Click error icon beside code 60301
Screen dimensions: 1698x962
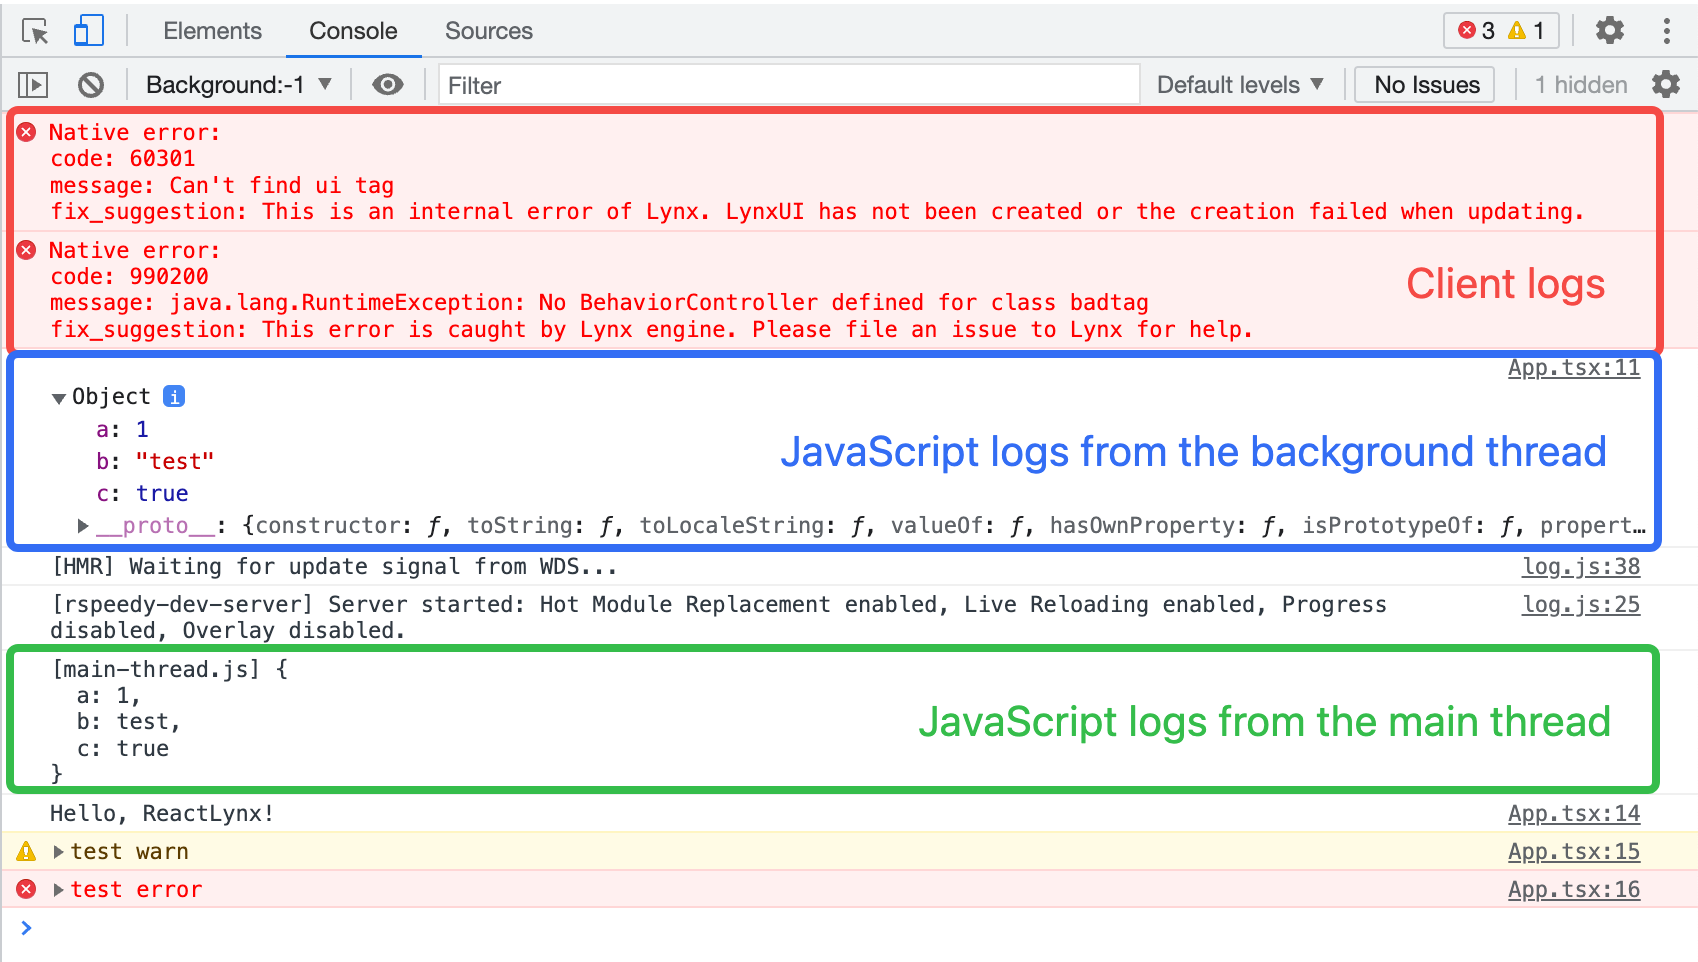(27, 132)
